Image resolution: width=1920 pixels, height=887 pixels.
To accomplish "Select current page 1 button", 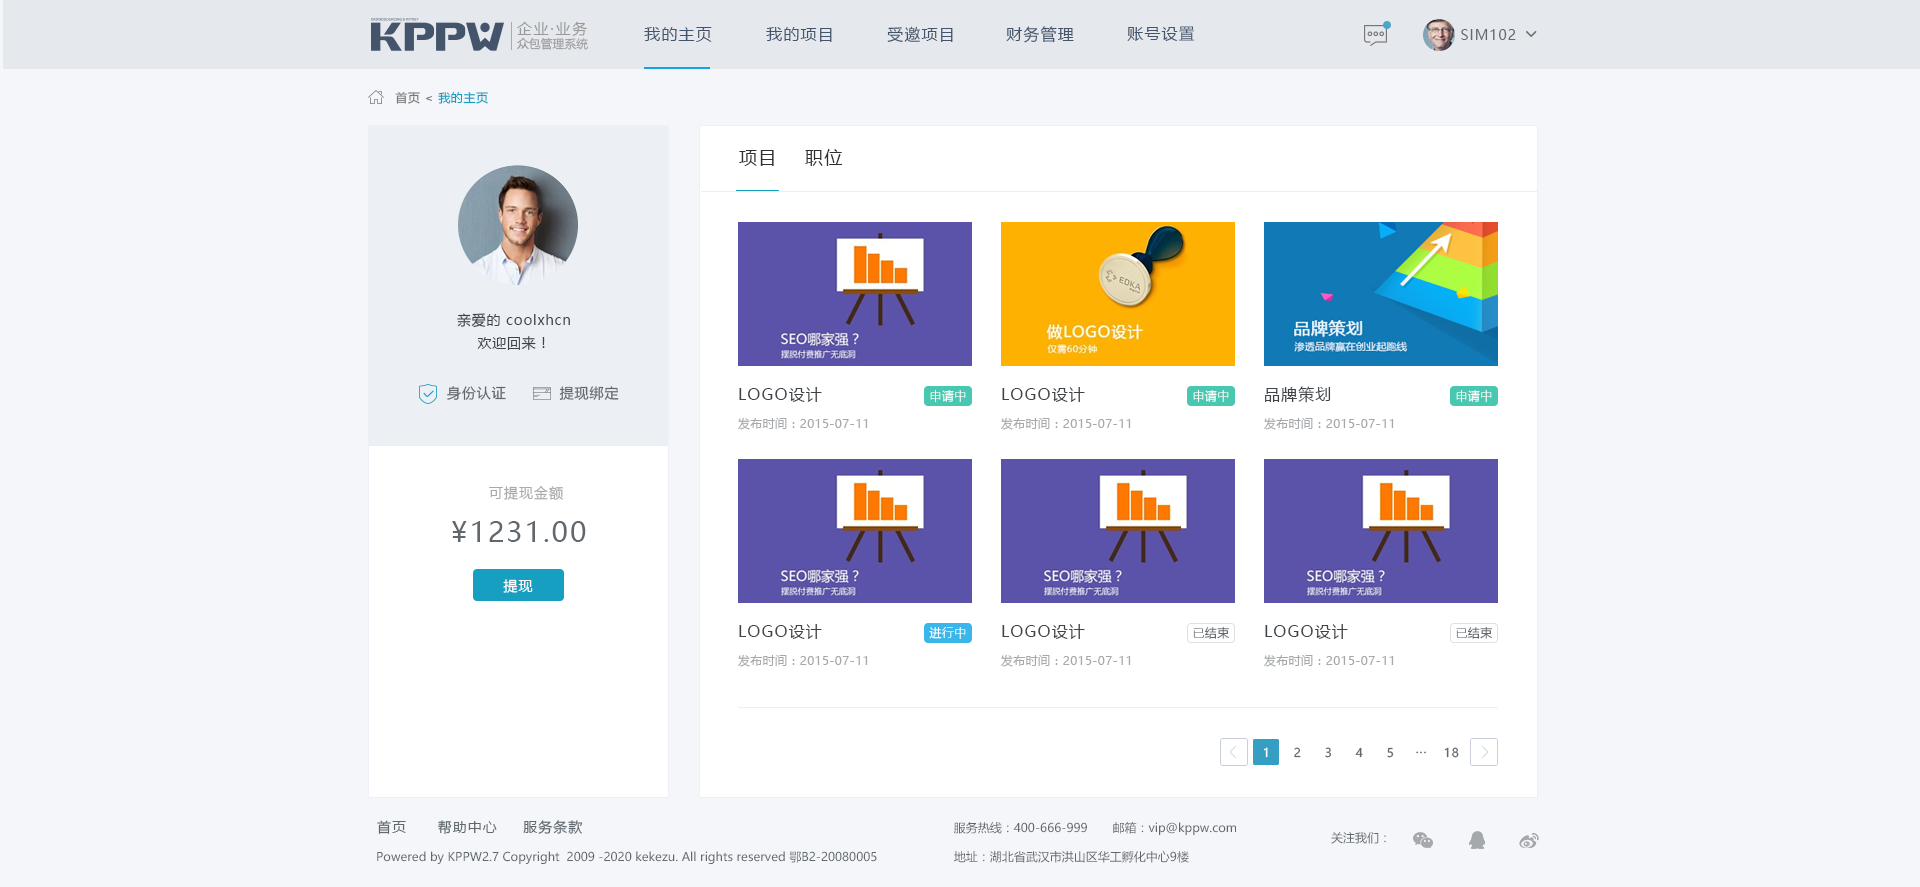I will [x=1266, y=752].
